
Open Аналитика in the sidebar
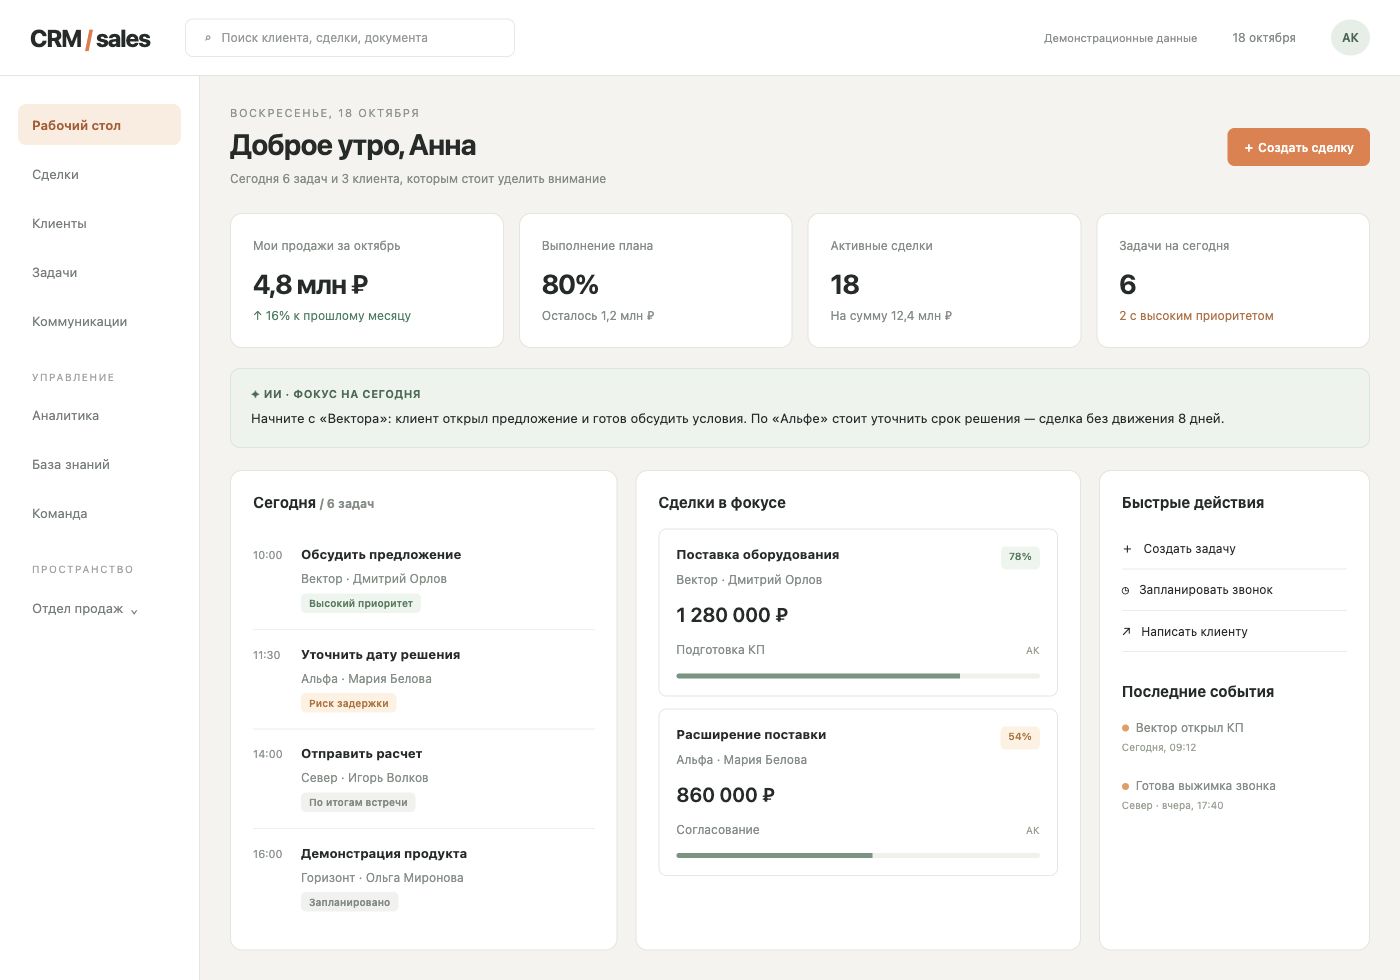click(99, 415)
